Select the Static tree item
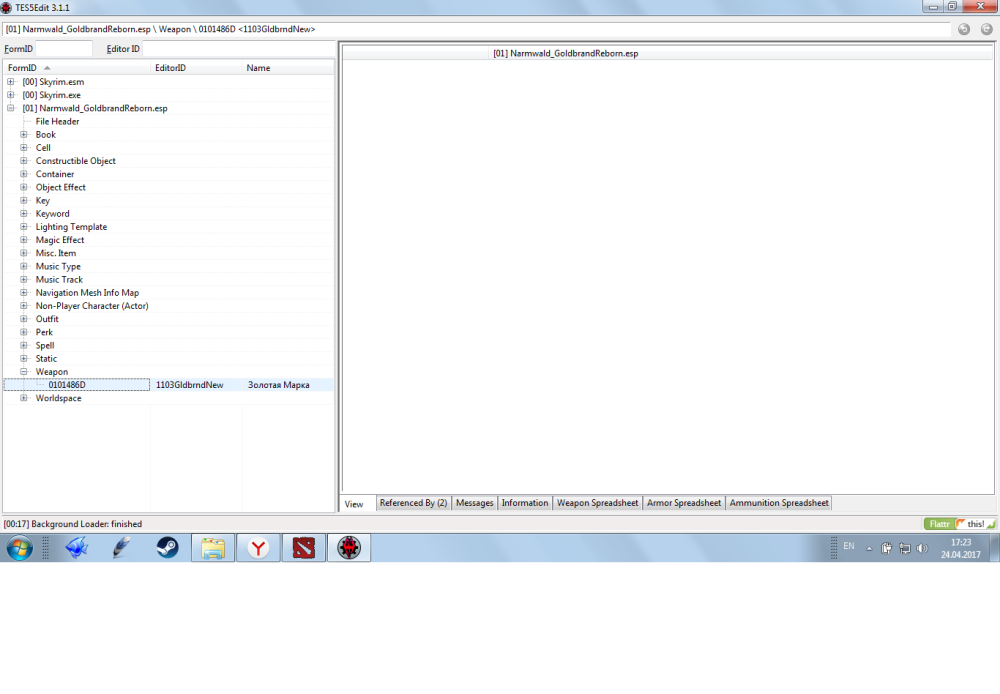This screenshot has width=1000, height=694. tap(47, 358)
